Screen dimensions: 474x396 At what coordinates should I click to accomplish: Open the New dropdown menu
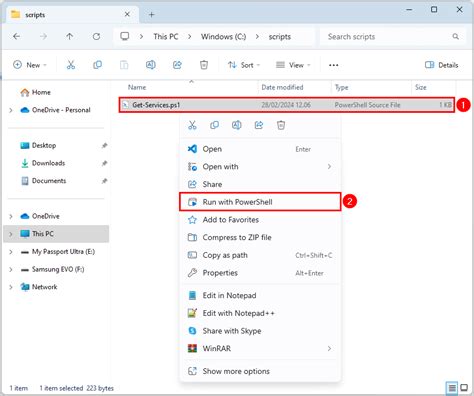(x=30, y=65)
